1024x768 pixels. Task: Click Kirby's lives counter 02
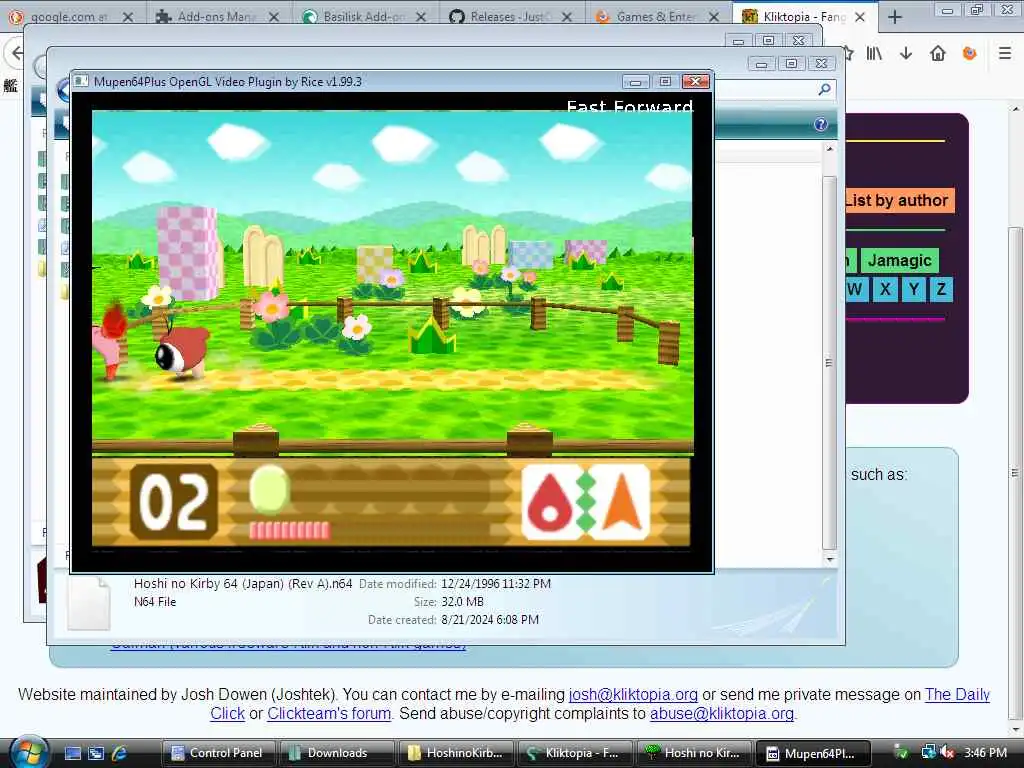click(174, 502)
